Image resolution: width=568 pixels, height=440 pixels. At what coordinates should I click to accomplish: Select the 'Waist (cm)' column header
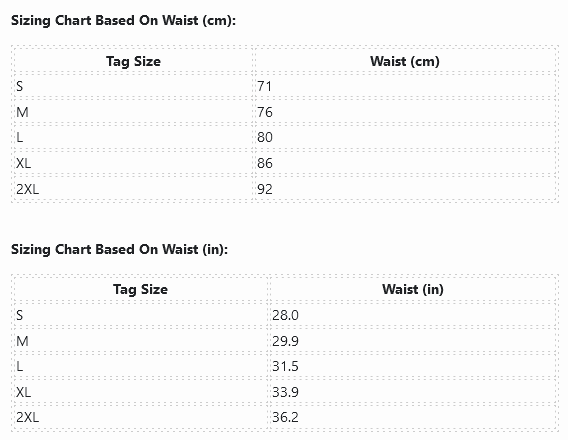[x=405, y=61]
